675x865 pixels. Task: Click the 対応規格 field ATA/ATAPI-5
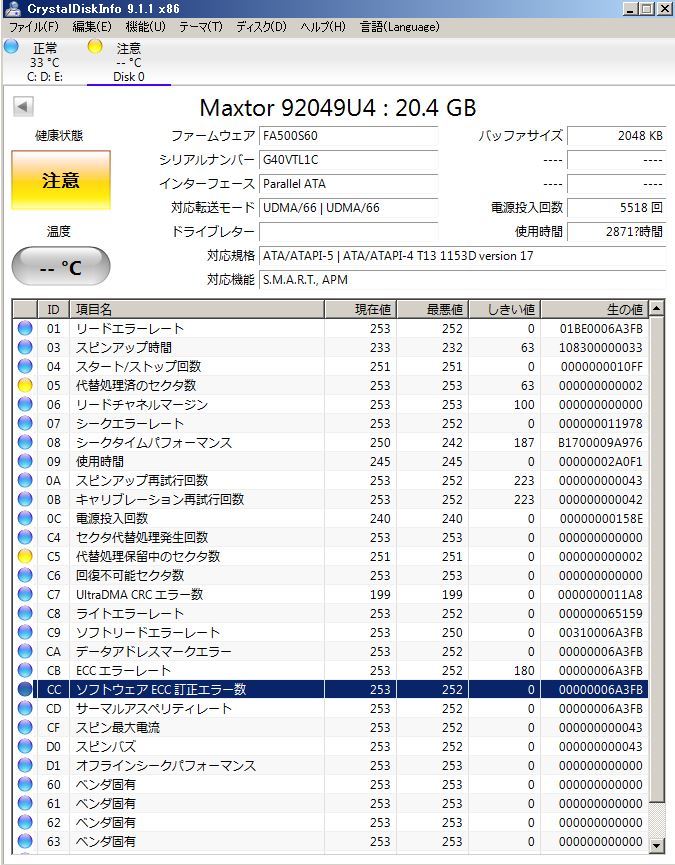[x=462, y=256]
